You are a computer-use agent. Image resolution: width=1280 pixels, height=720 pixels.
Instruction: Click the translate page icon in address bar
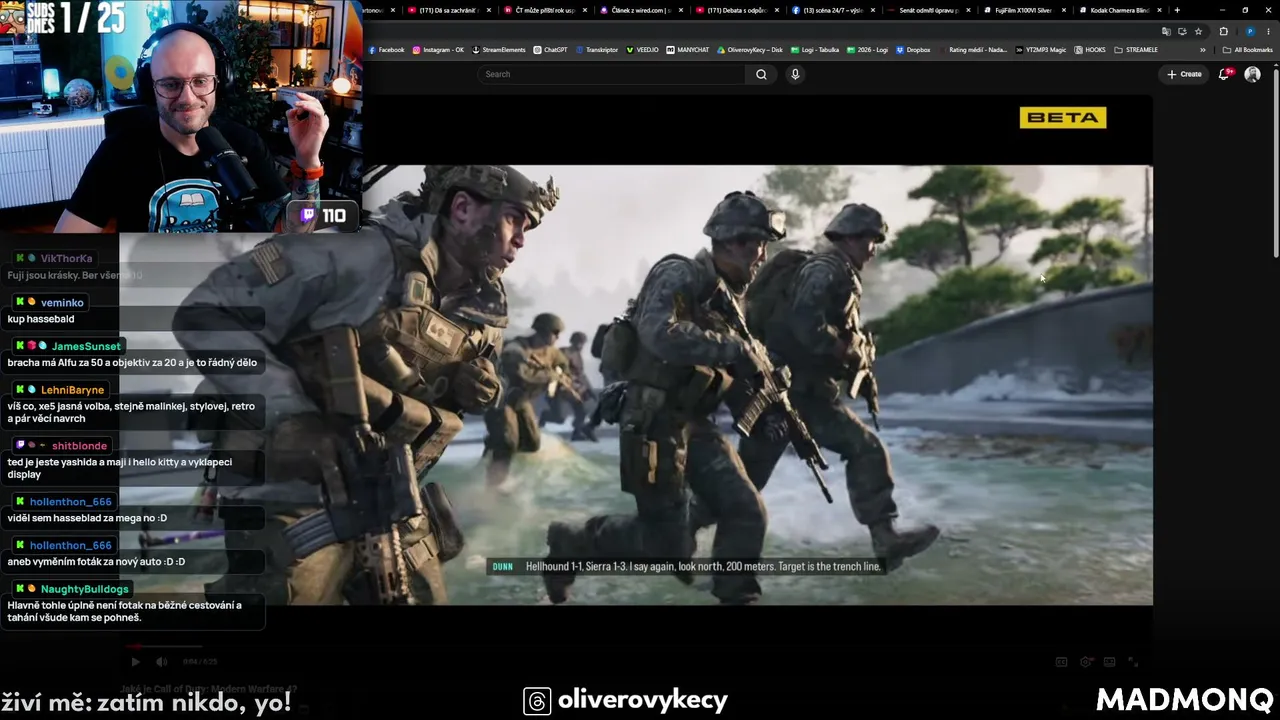tap(1166, 31)
